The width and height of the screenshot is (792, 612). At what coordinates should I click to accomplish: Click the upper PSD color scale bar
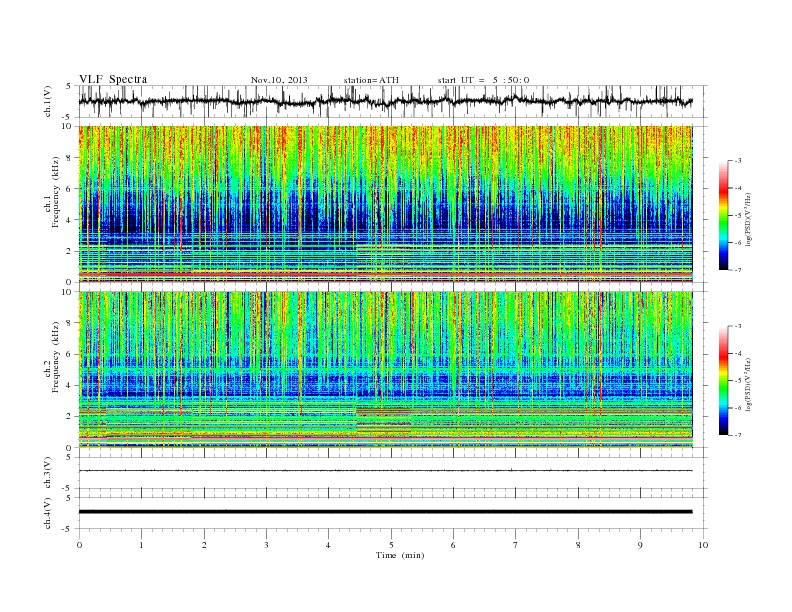[724, 216]
